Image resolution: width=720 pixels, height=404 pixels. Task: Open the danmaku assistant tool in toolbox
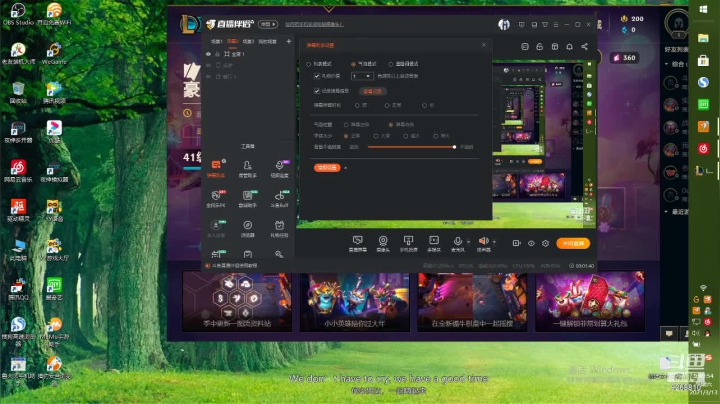click(216, 168)
